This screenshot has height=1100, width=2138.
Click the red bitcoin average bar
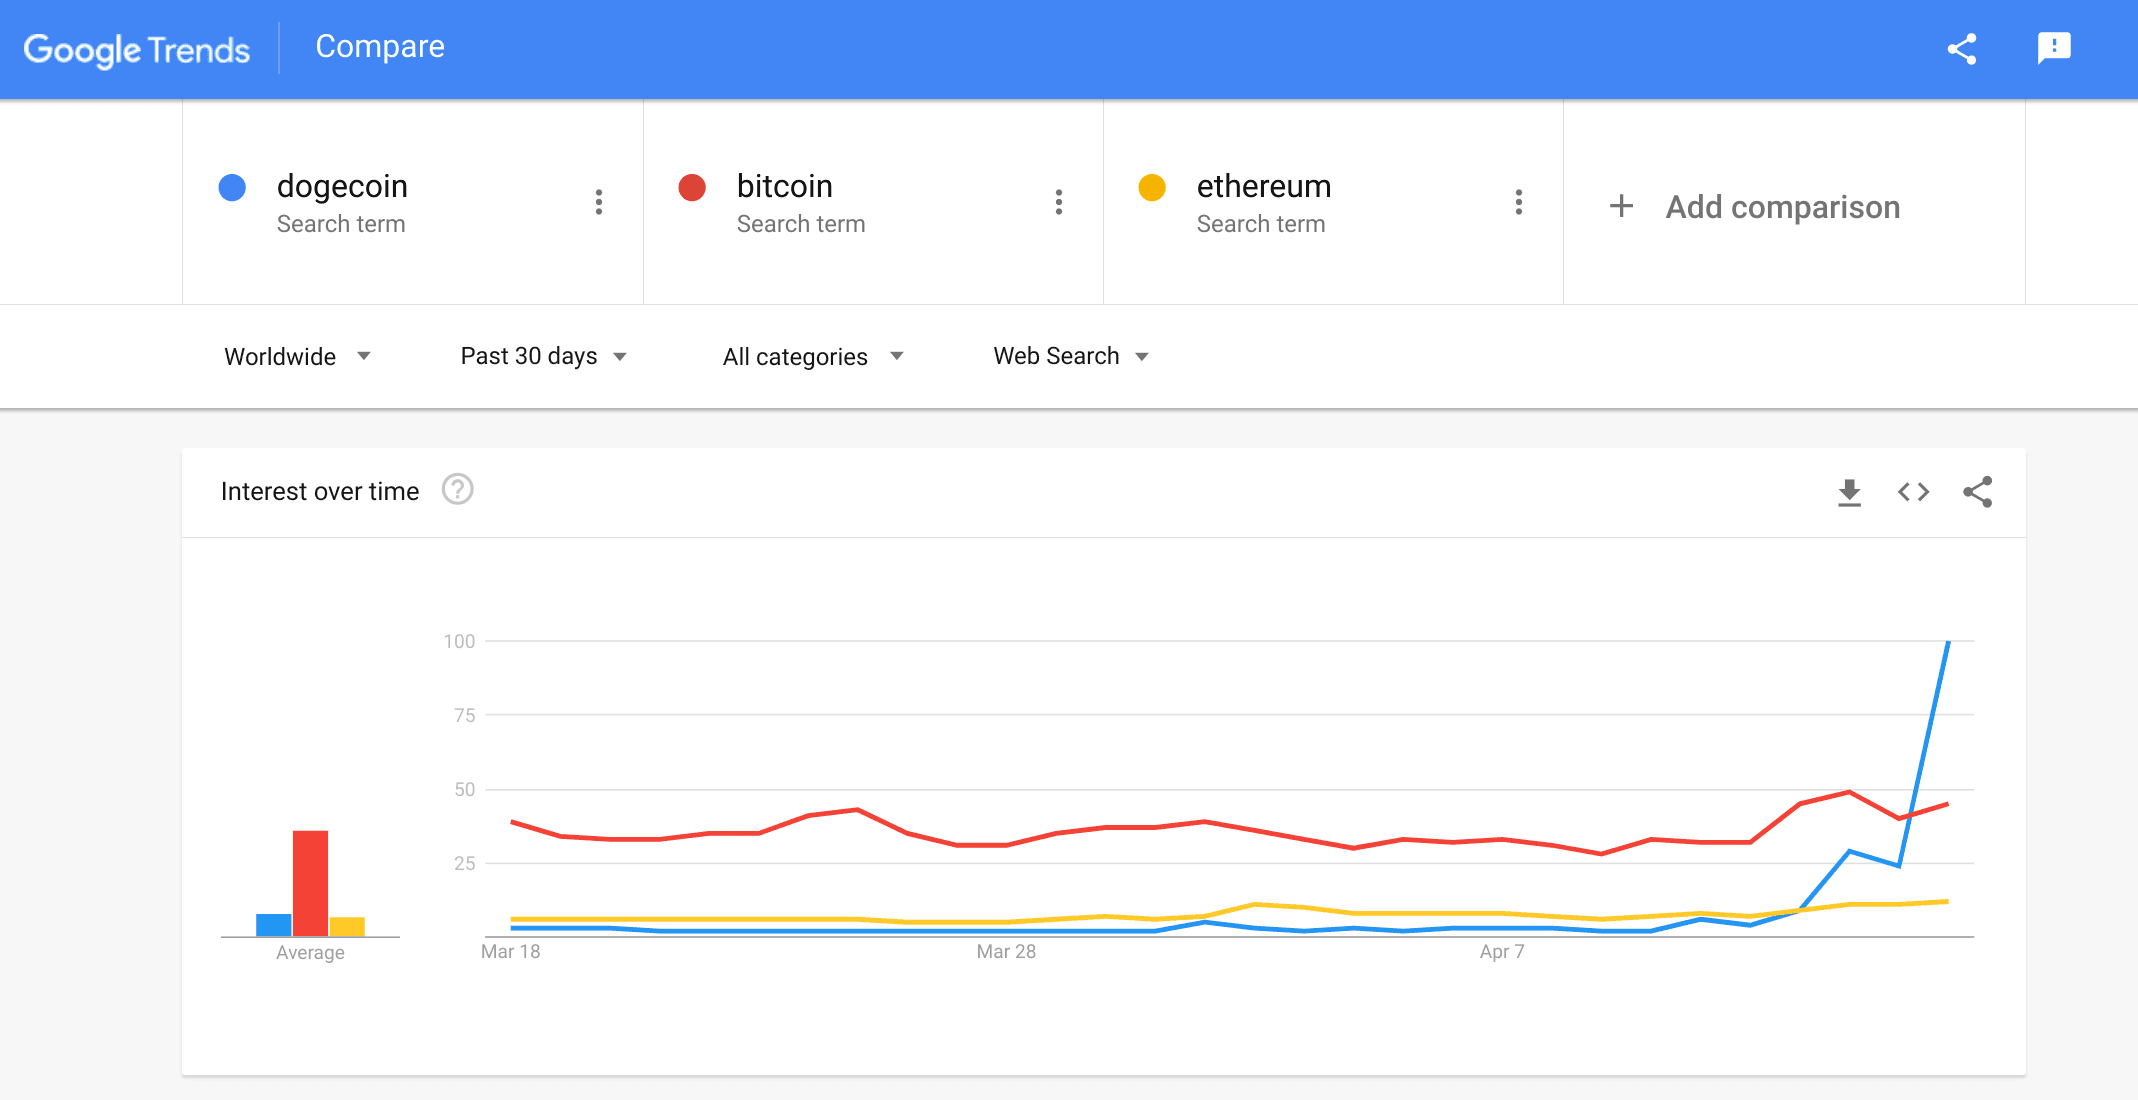coord(310,882)
